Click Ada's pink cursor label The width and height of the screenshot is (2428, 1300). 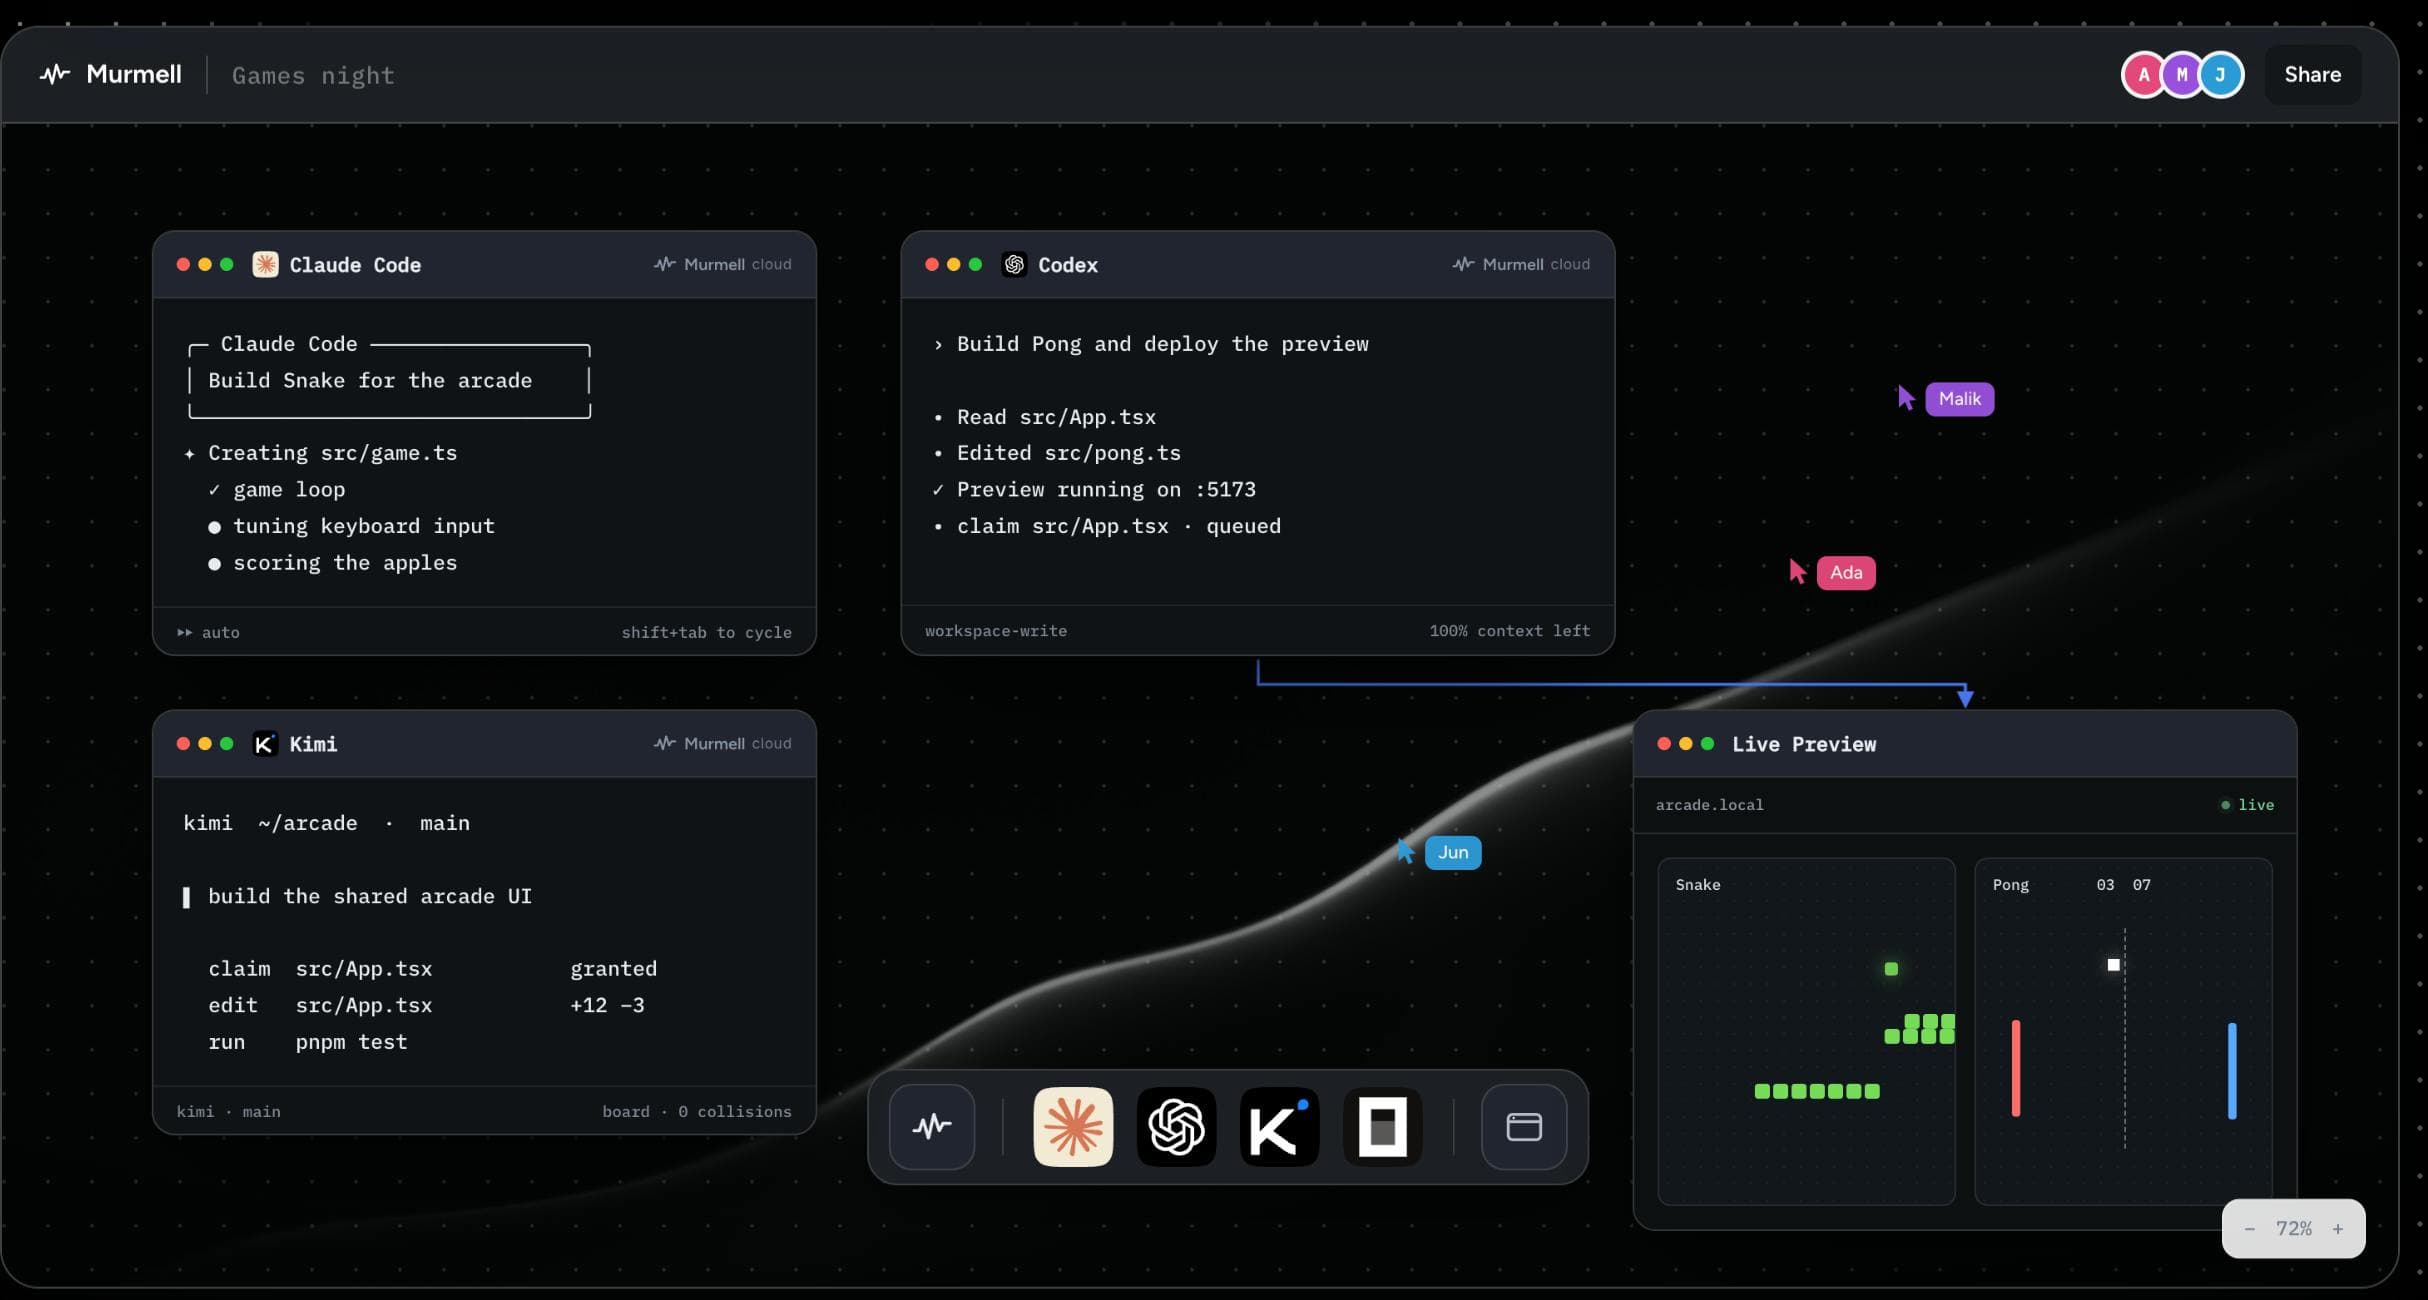1845,573
